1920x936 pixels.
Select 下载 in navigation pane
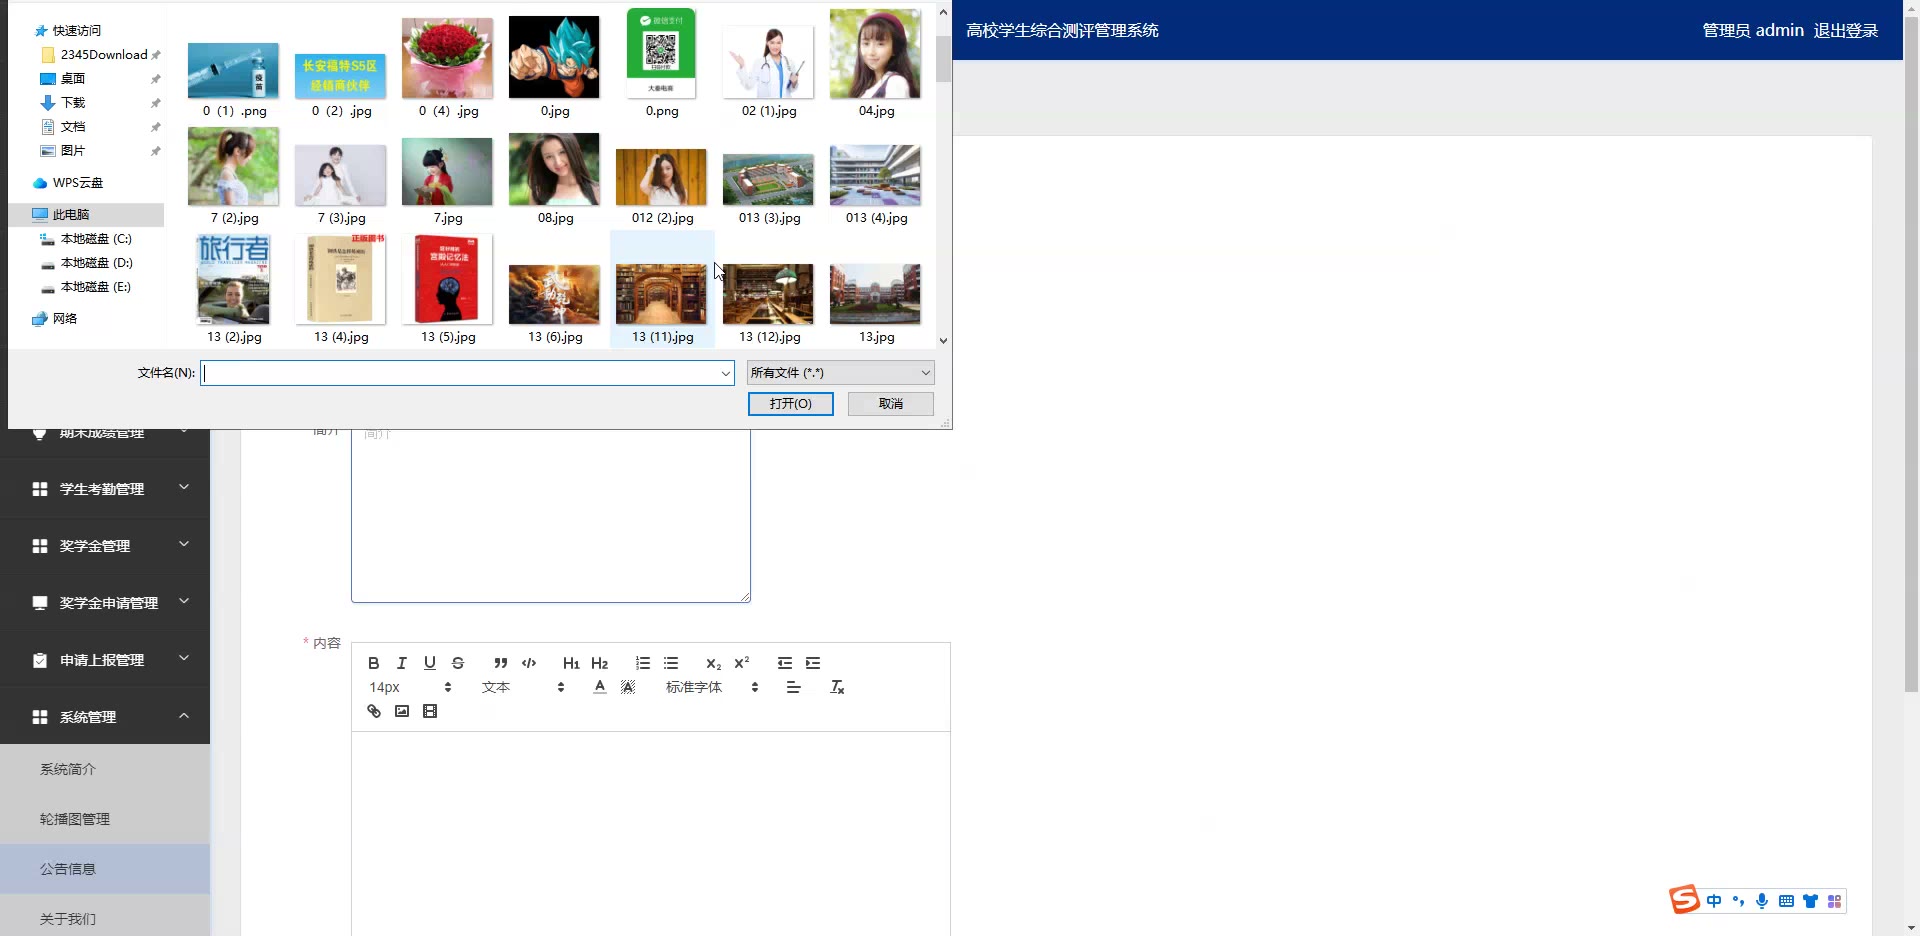[73, 103]
